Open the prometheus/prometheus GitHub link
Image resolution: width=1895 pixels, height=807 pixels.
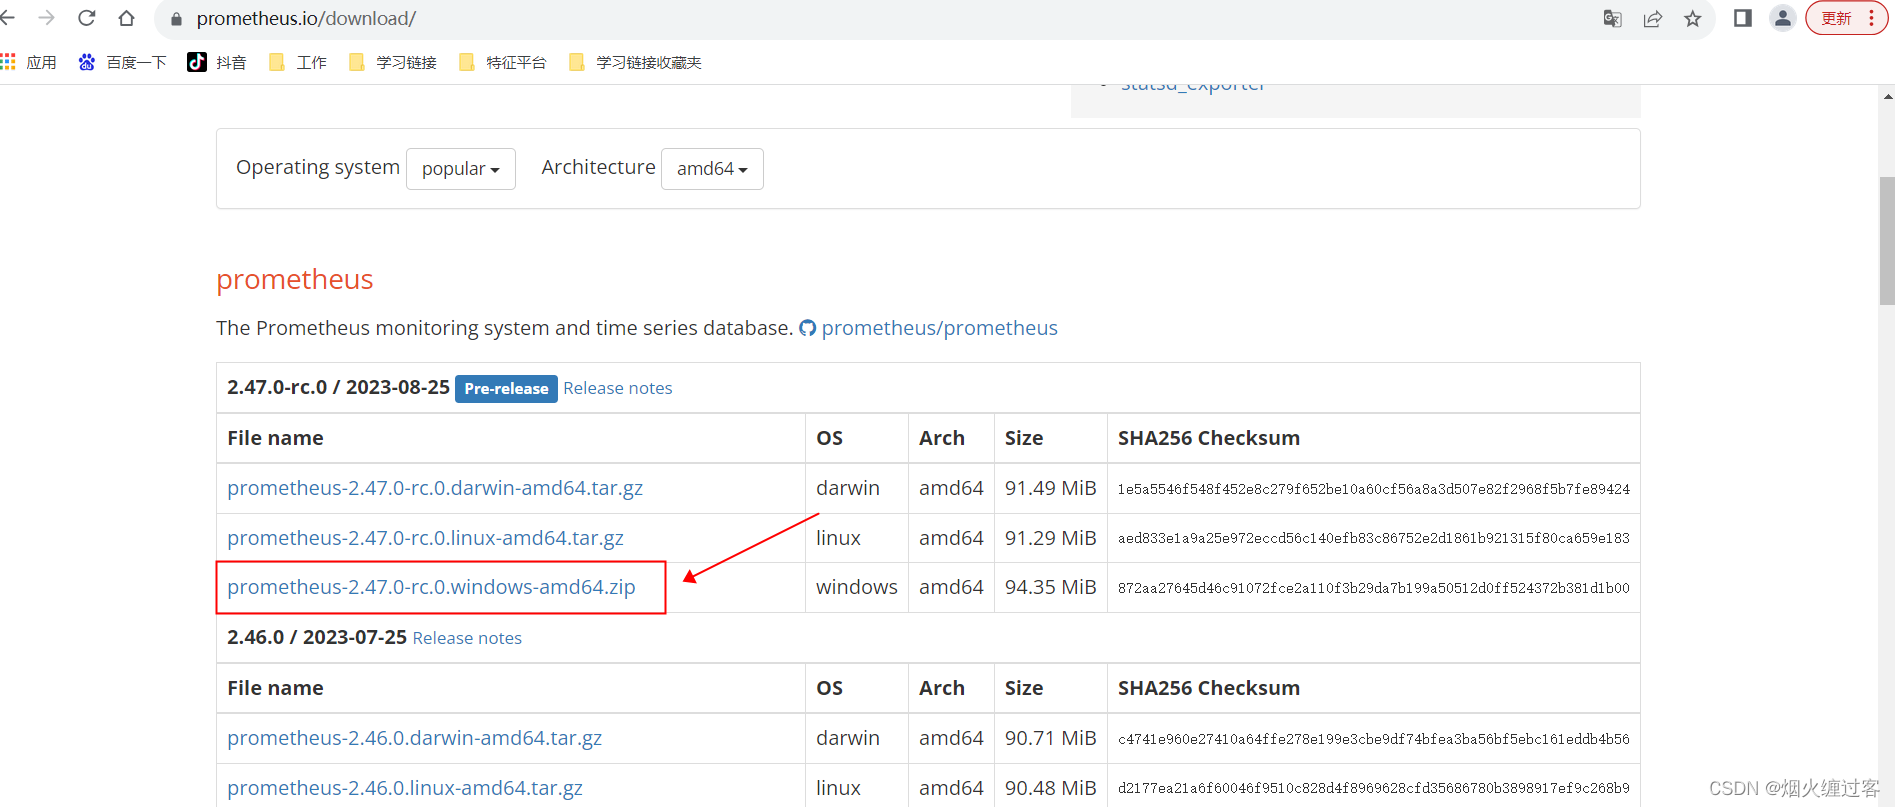point(939,328)
